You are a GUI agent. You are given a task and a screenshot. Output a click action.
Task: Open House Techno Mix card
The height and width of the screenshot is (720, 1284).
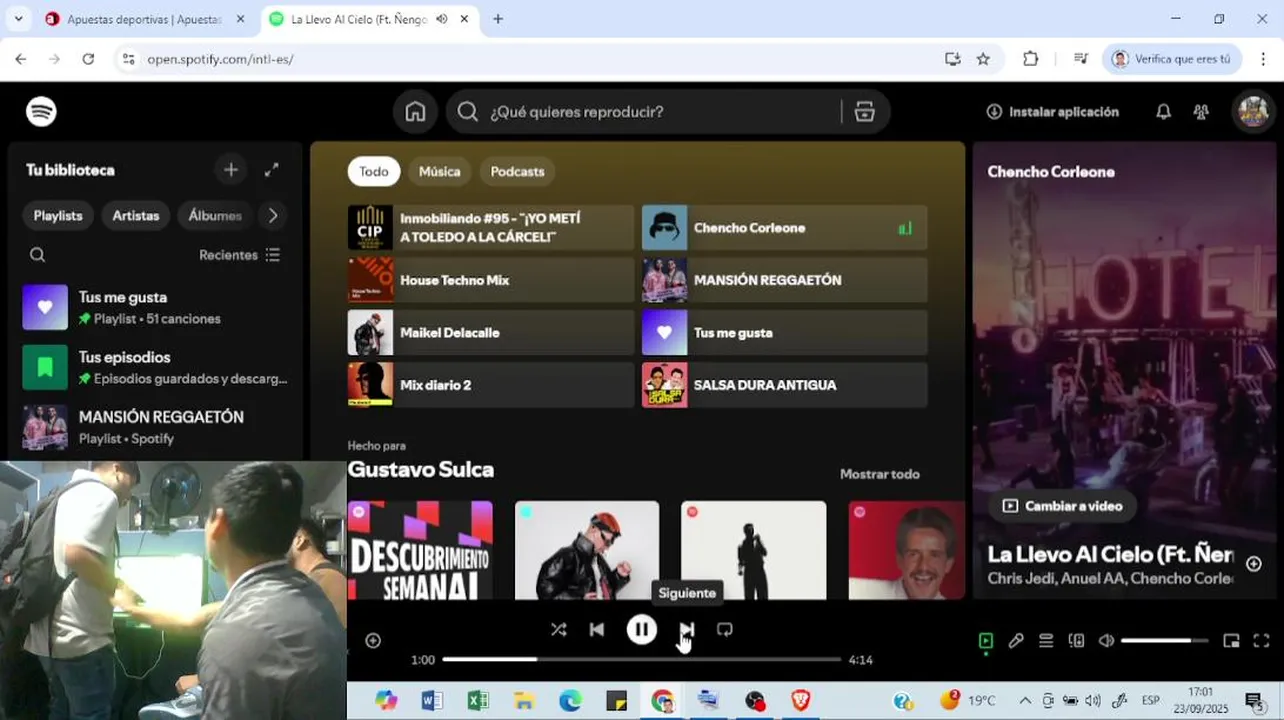point(491,280)
